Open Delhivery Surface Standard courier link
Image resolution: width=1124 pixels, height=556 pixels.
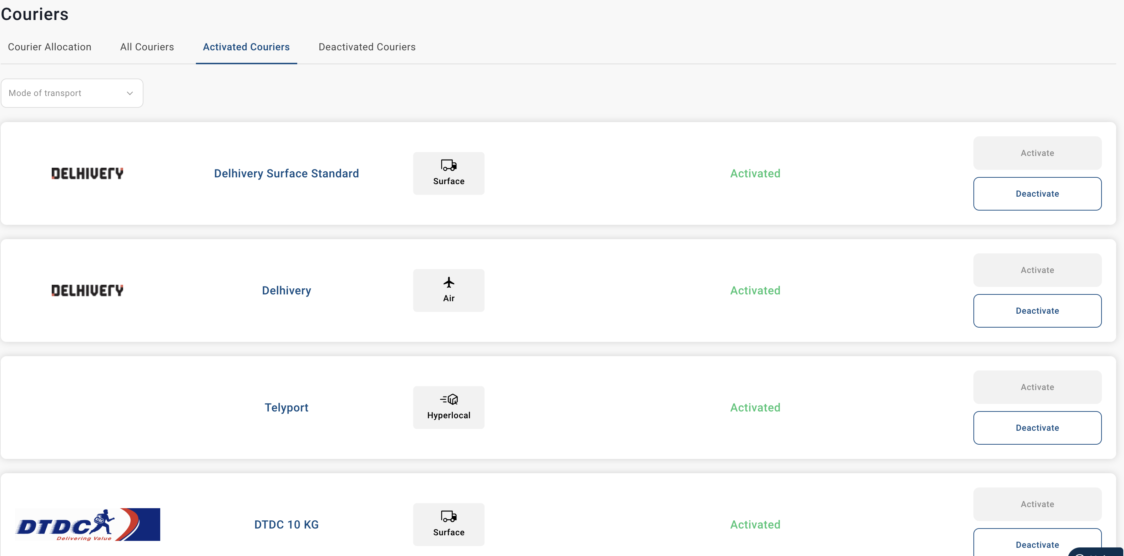tap(287, 173)
